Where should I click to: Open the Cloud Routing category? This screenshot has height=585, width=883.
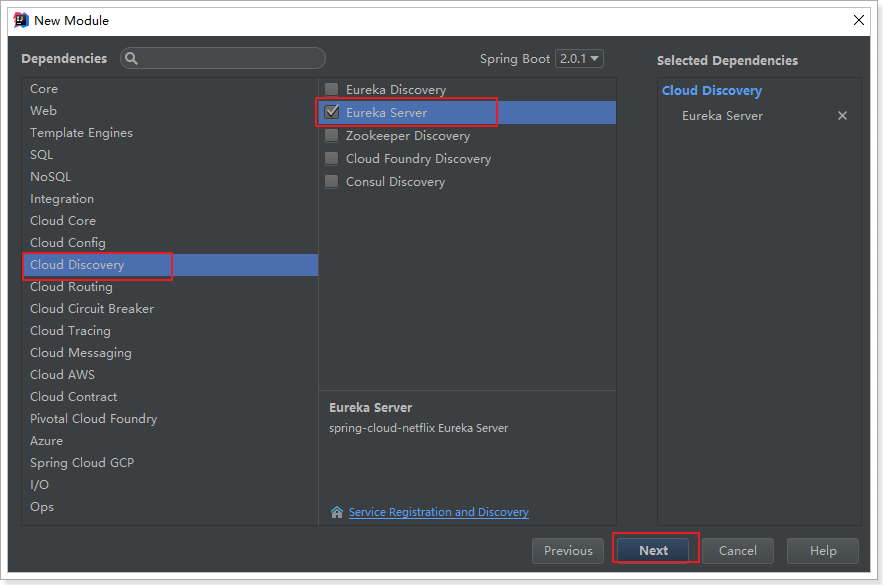[170, 287]
